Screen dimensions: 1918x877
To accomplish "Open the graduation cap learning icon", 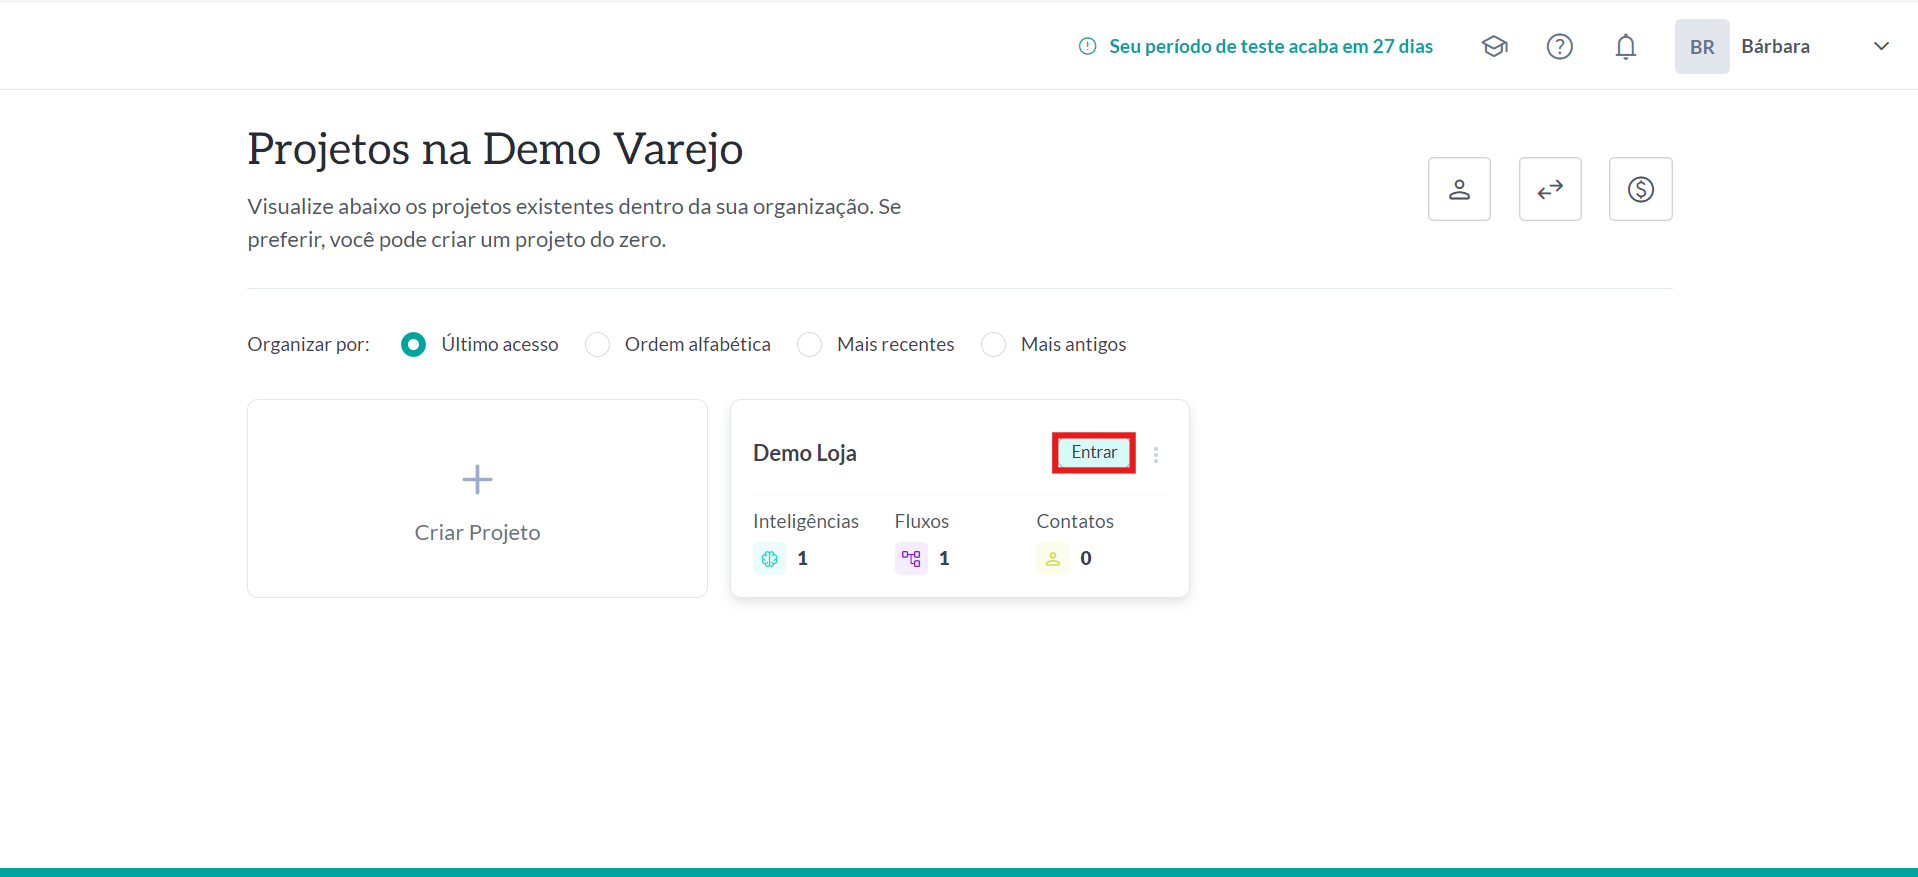I will 1494,46.
